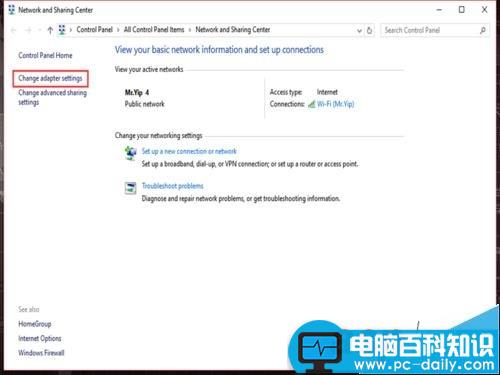Image resolution: width=500 pixels, height=375 pixels.
Task: Open Change adapter settings
Action: pos(50,78)
